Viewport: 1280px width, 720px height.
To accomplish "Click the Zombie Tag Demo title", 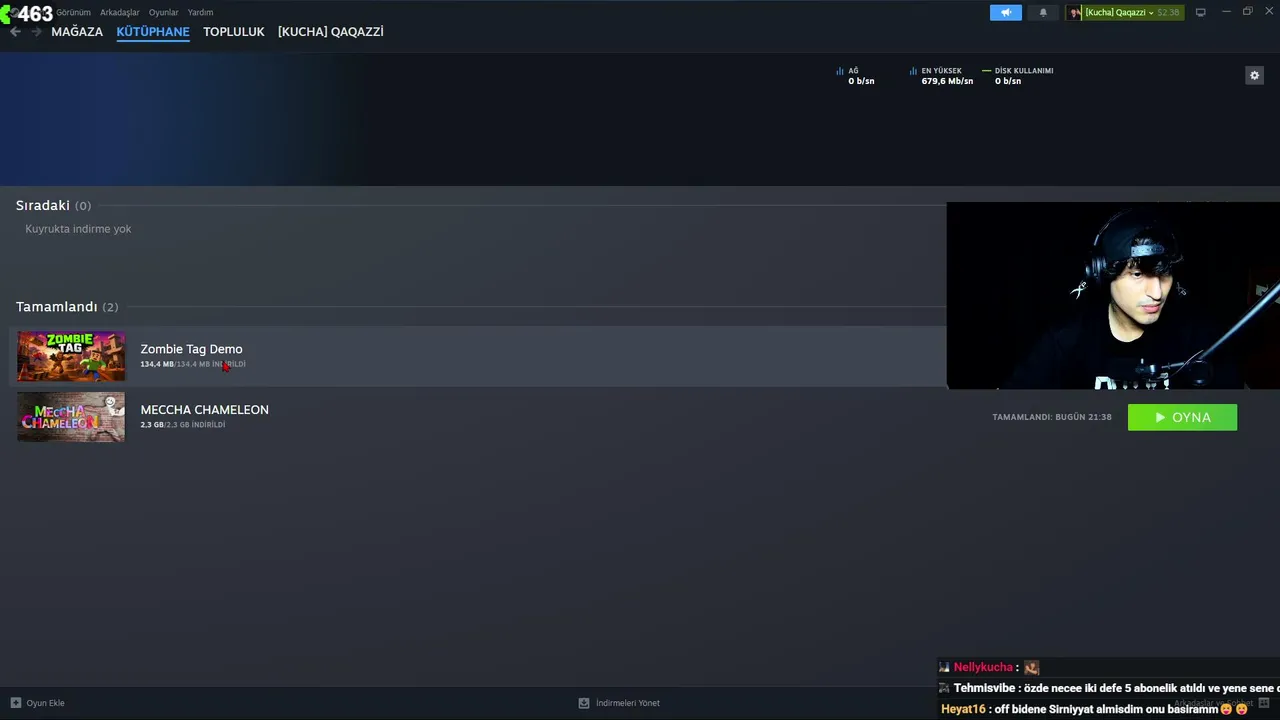I will [191, 349].
